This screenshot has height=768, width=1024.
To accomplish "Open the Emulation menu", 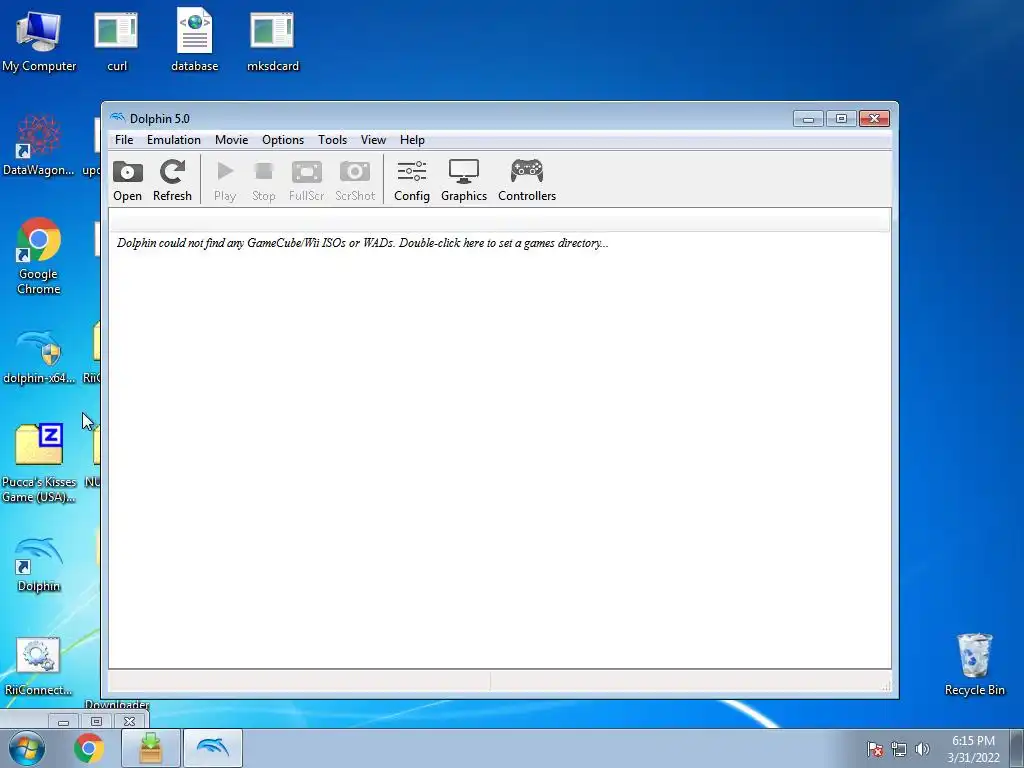I will click(174, 140).
